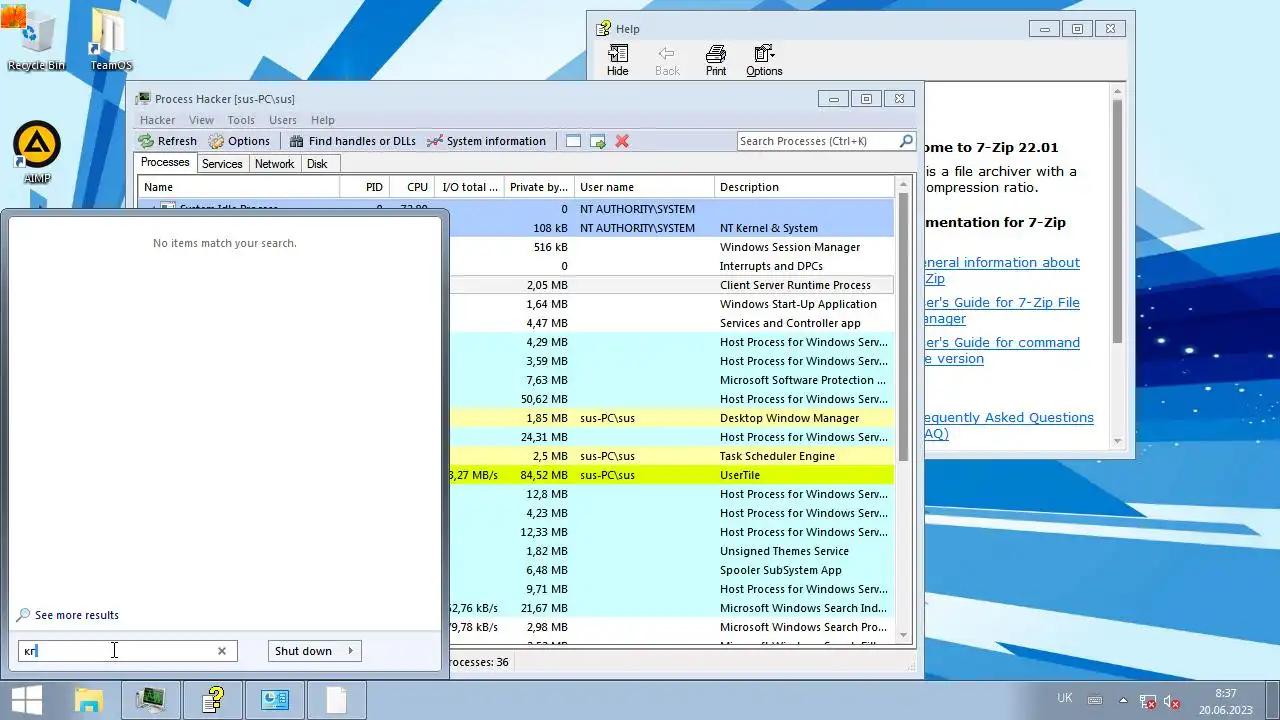Sort by the Description column header
This screenshot has height=720, width=1280.
(x=805, y=187)
